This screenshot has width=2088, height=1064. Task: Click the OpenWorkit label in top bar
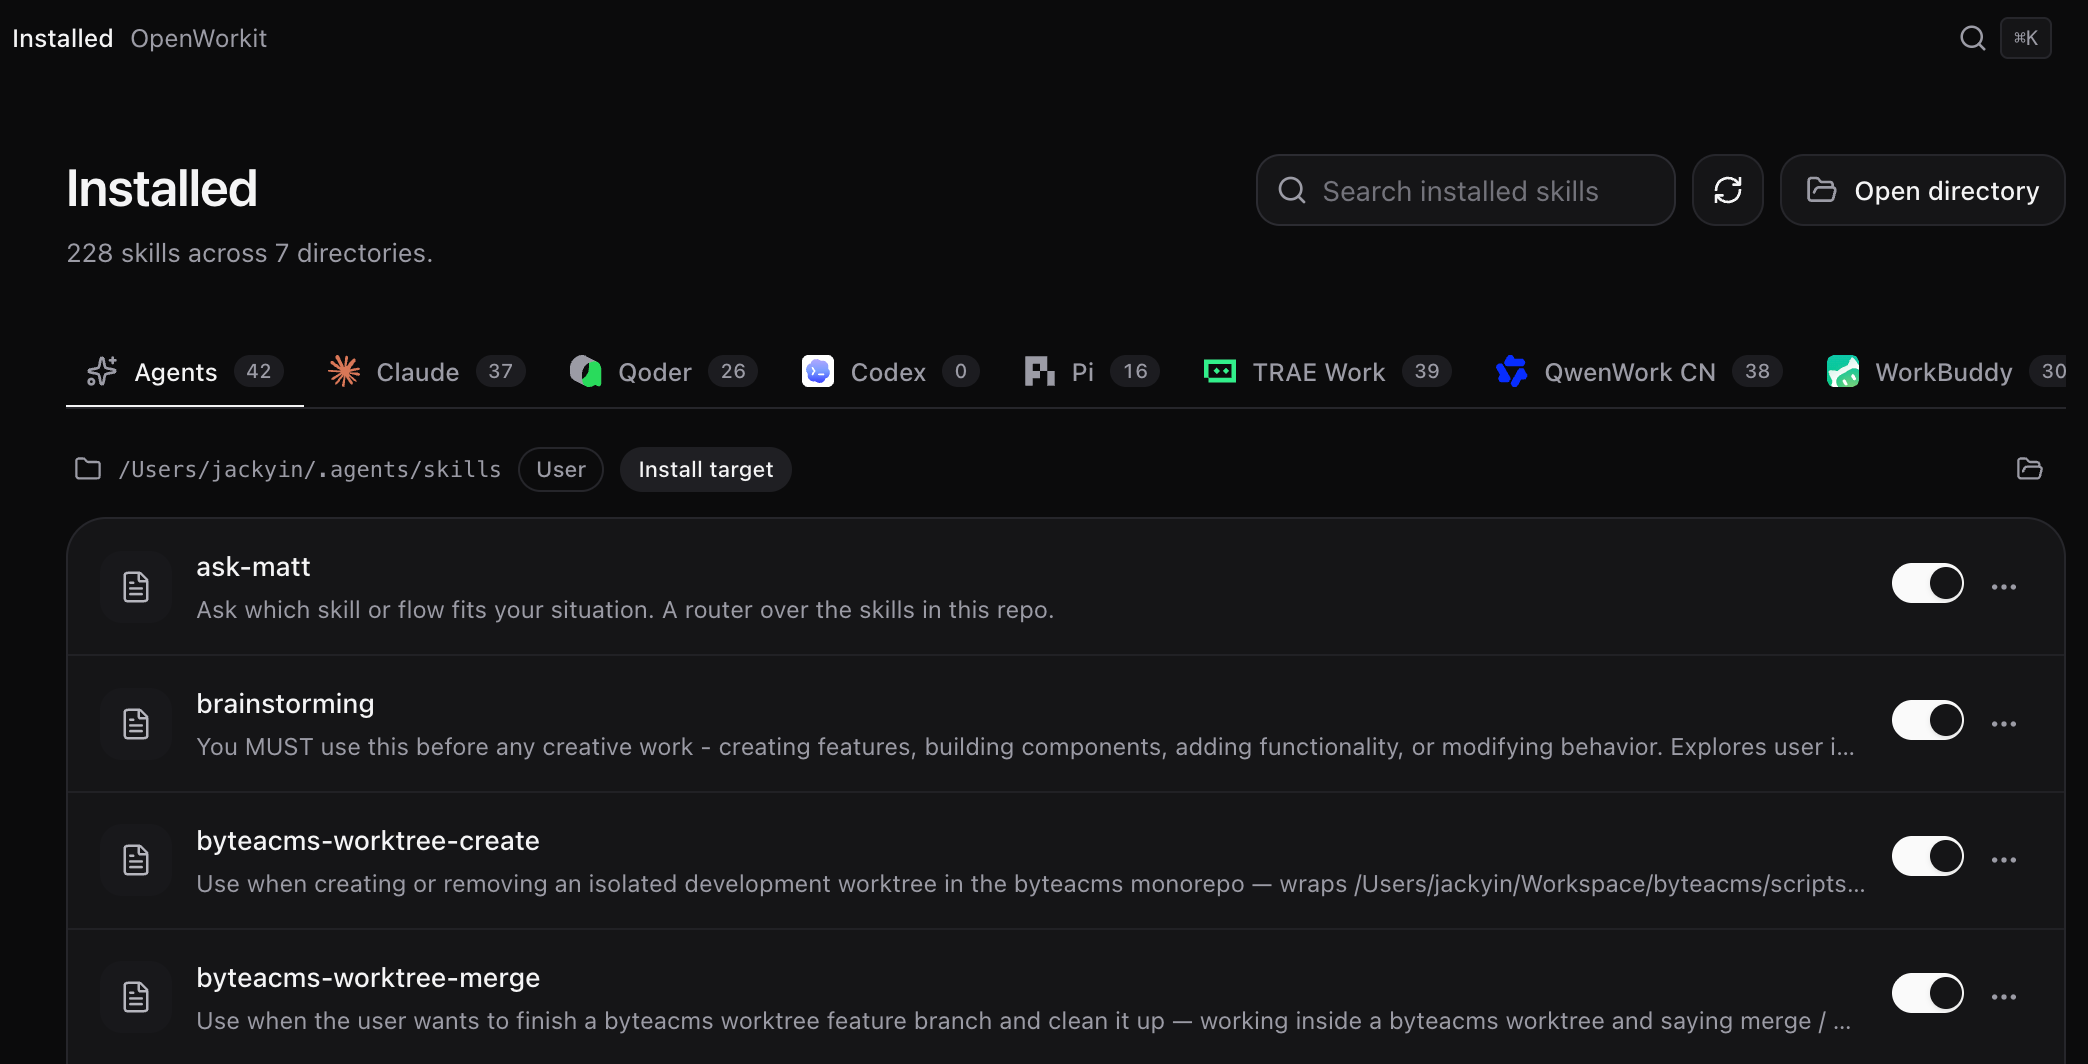[198, 38]
